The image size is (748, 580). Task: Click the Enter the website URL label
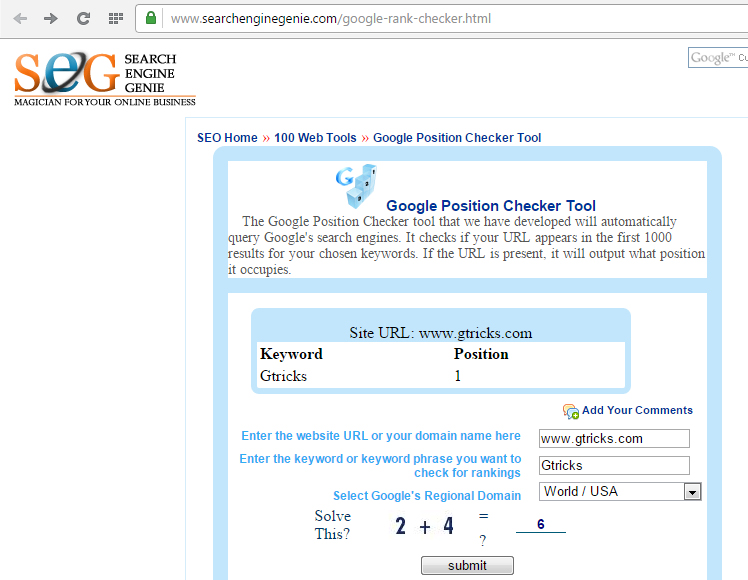[381, 435]
